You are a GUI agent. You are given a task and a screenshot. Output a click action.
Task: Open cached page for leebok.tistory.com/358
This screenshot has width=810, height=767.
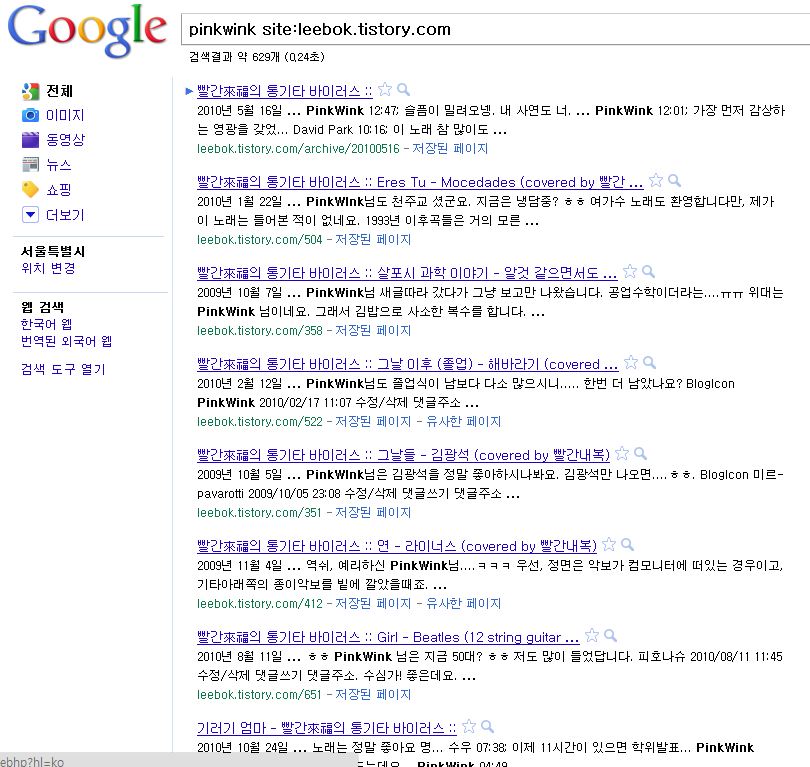[x=373, y=331]
